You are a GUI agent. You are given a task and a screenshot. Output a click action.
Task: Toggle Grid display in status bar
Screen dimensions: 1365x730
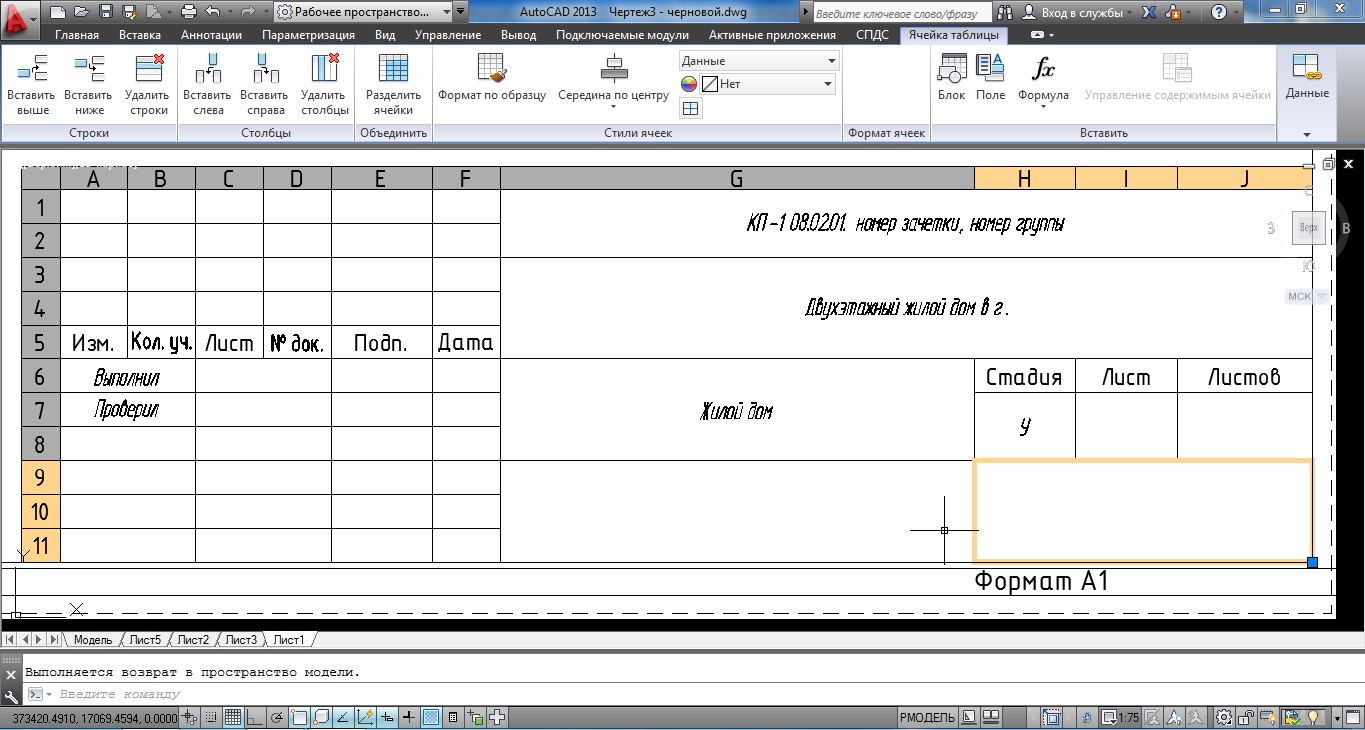[232, 717]
